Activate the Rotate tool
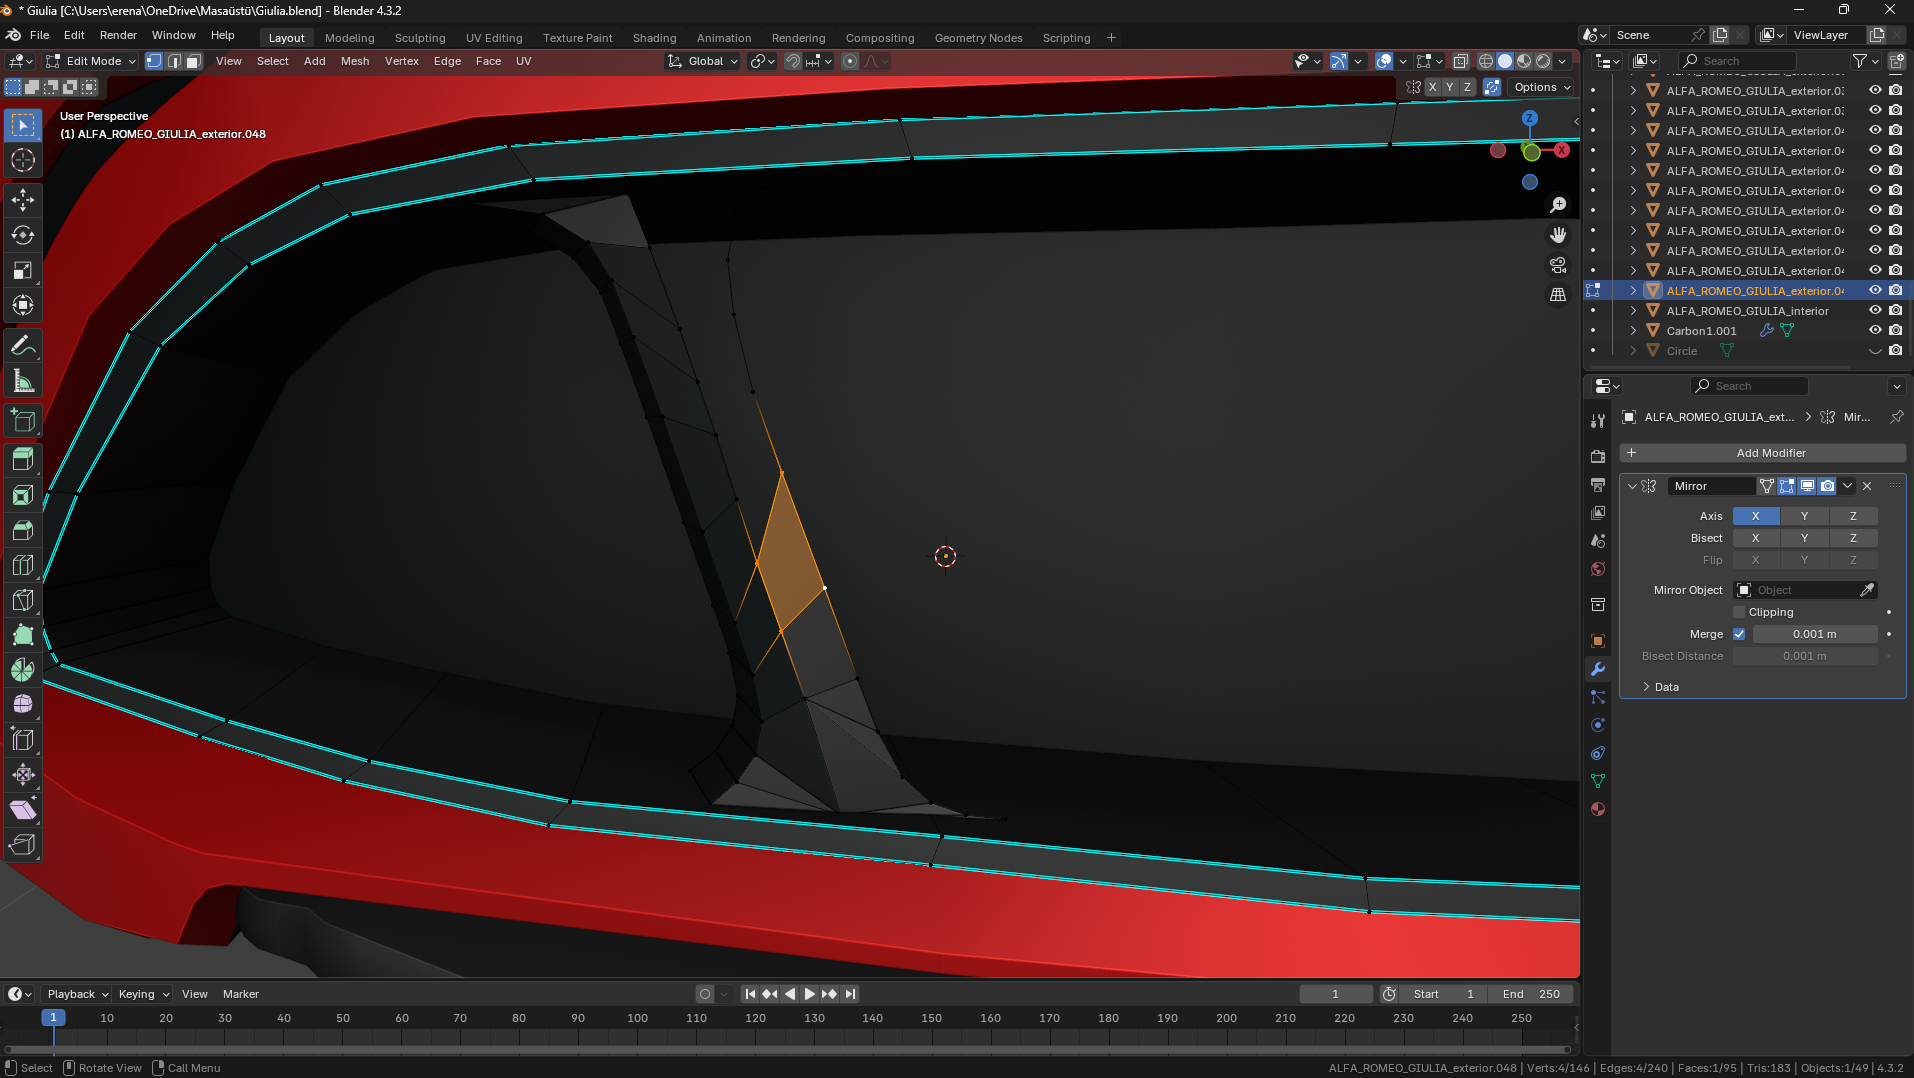The image size is (1914, 1078). 23,235
